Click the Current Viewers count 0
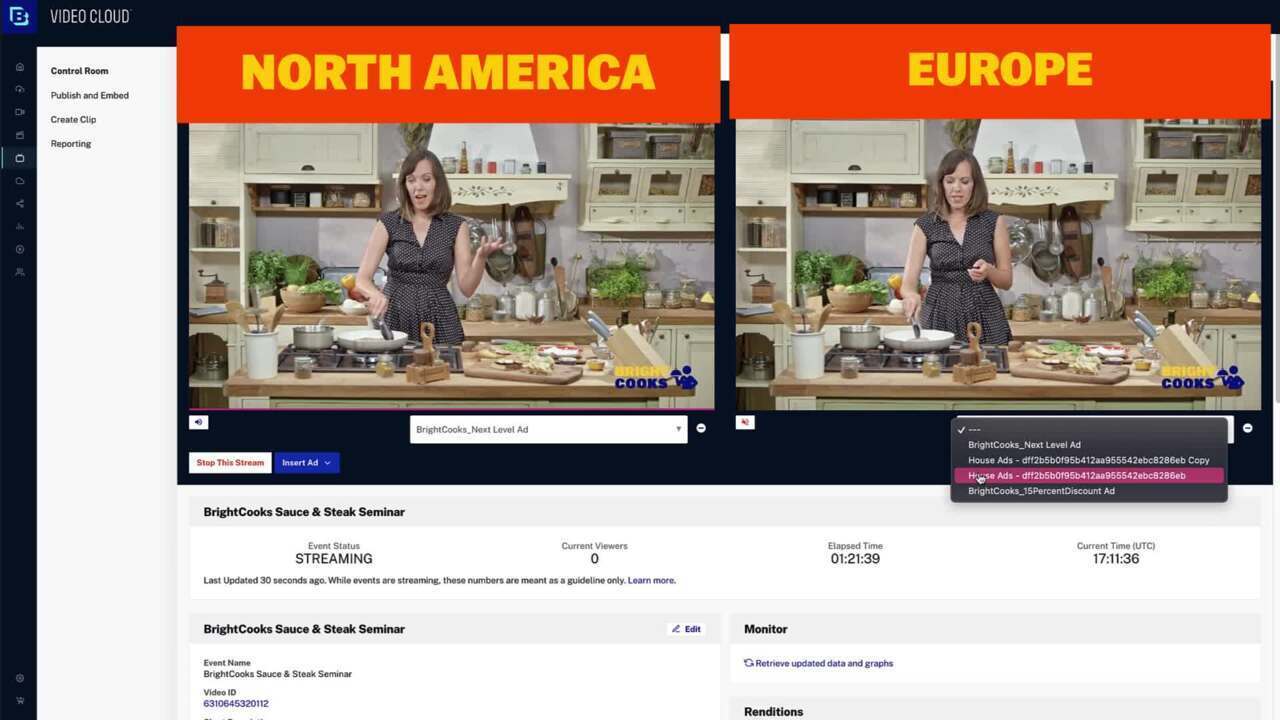Viewport: 1280px width, 720px height. 595,559
